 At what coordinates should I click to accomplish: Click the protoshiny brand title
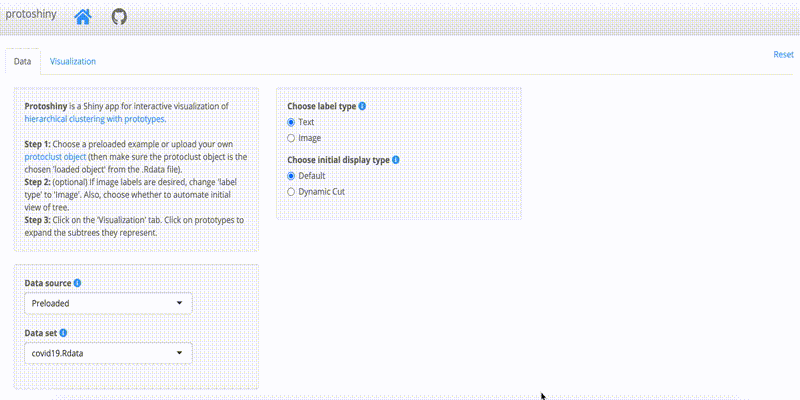coord(31,14)
